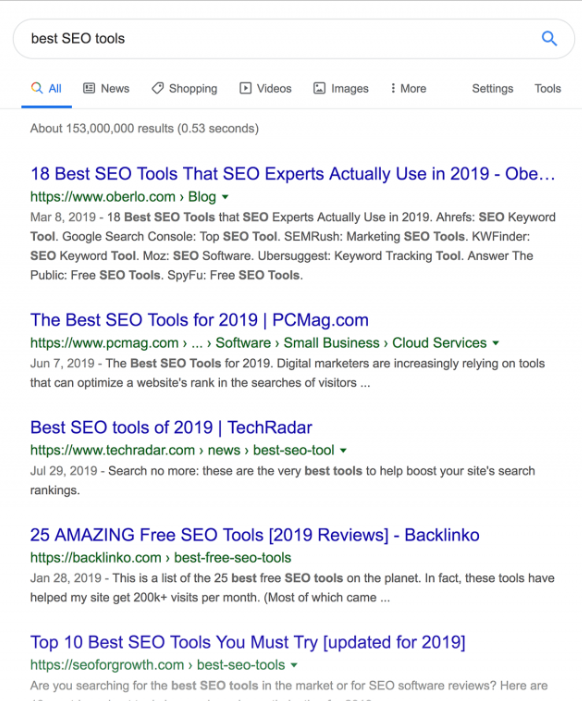Open the TechRadar Best SEO tools result
The width and height of the screenshot is (582, 701).
point(171,427)
